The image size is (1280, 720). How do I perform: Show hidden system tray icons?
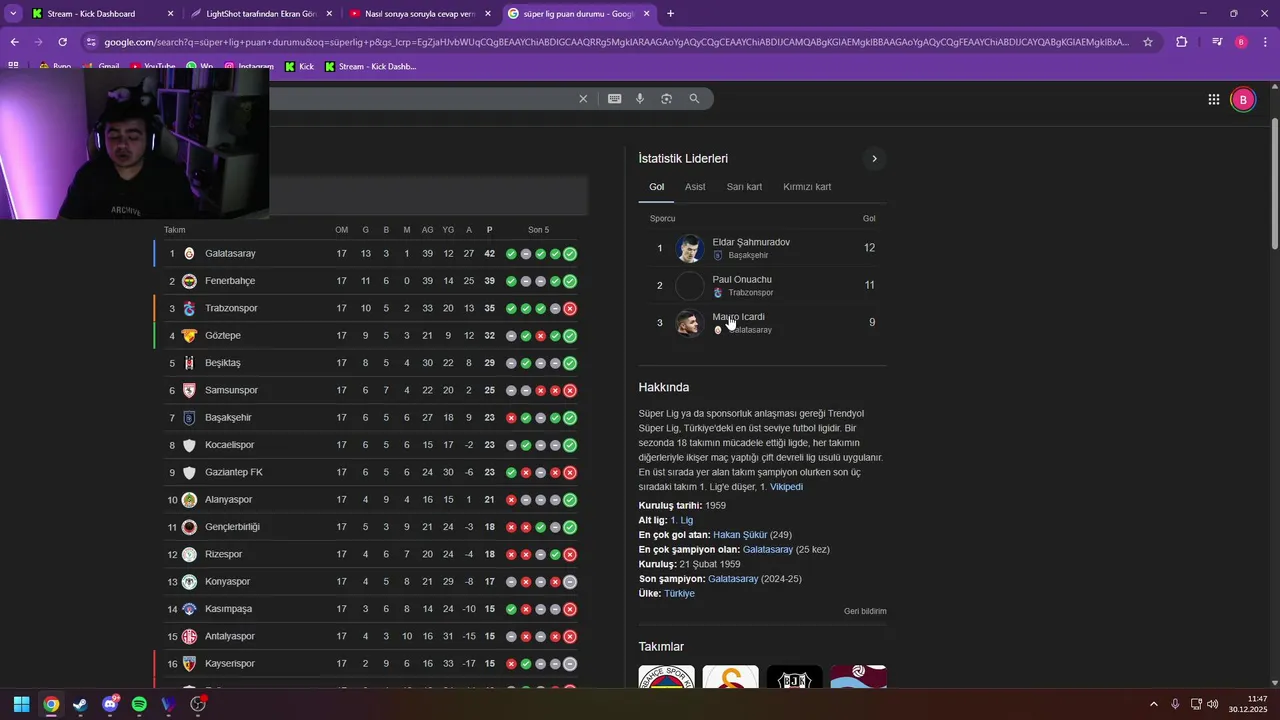(1153, 704)
